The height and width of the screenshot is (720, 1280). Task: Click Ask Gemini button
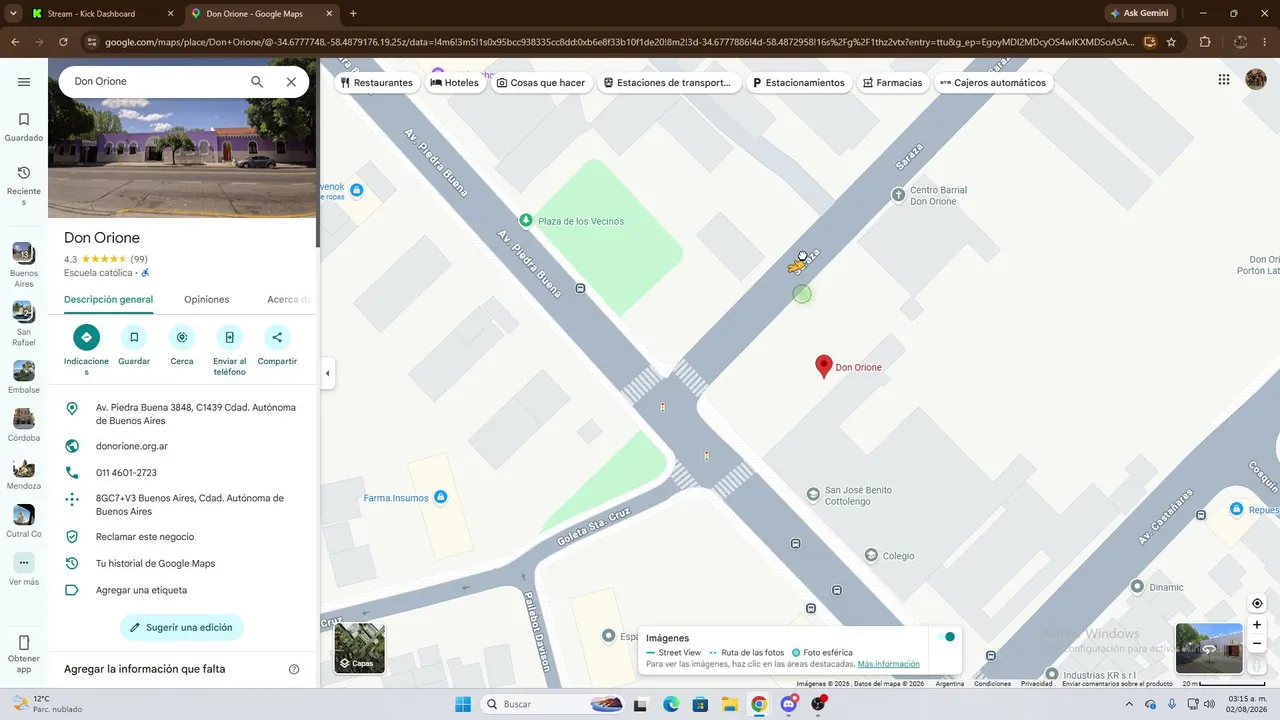point(1138,14)
